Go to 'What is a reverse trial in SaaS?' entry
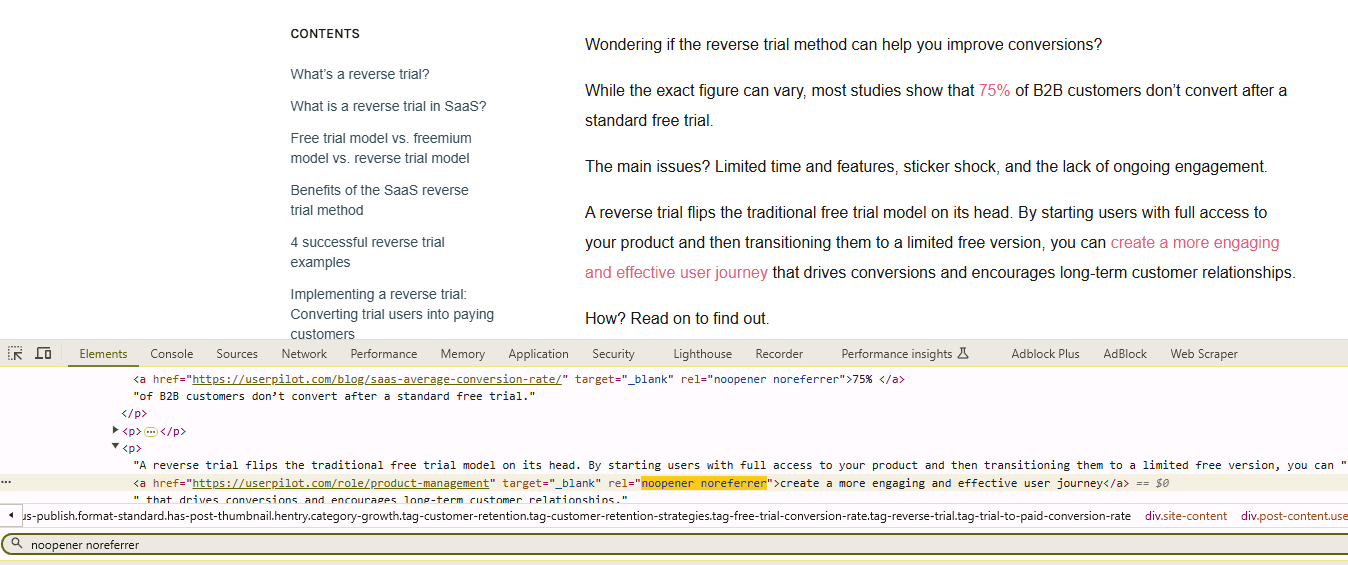This screenshot has width=1348, height=565. pos(388,106)
